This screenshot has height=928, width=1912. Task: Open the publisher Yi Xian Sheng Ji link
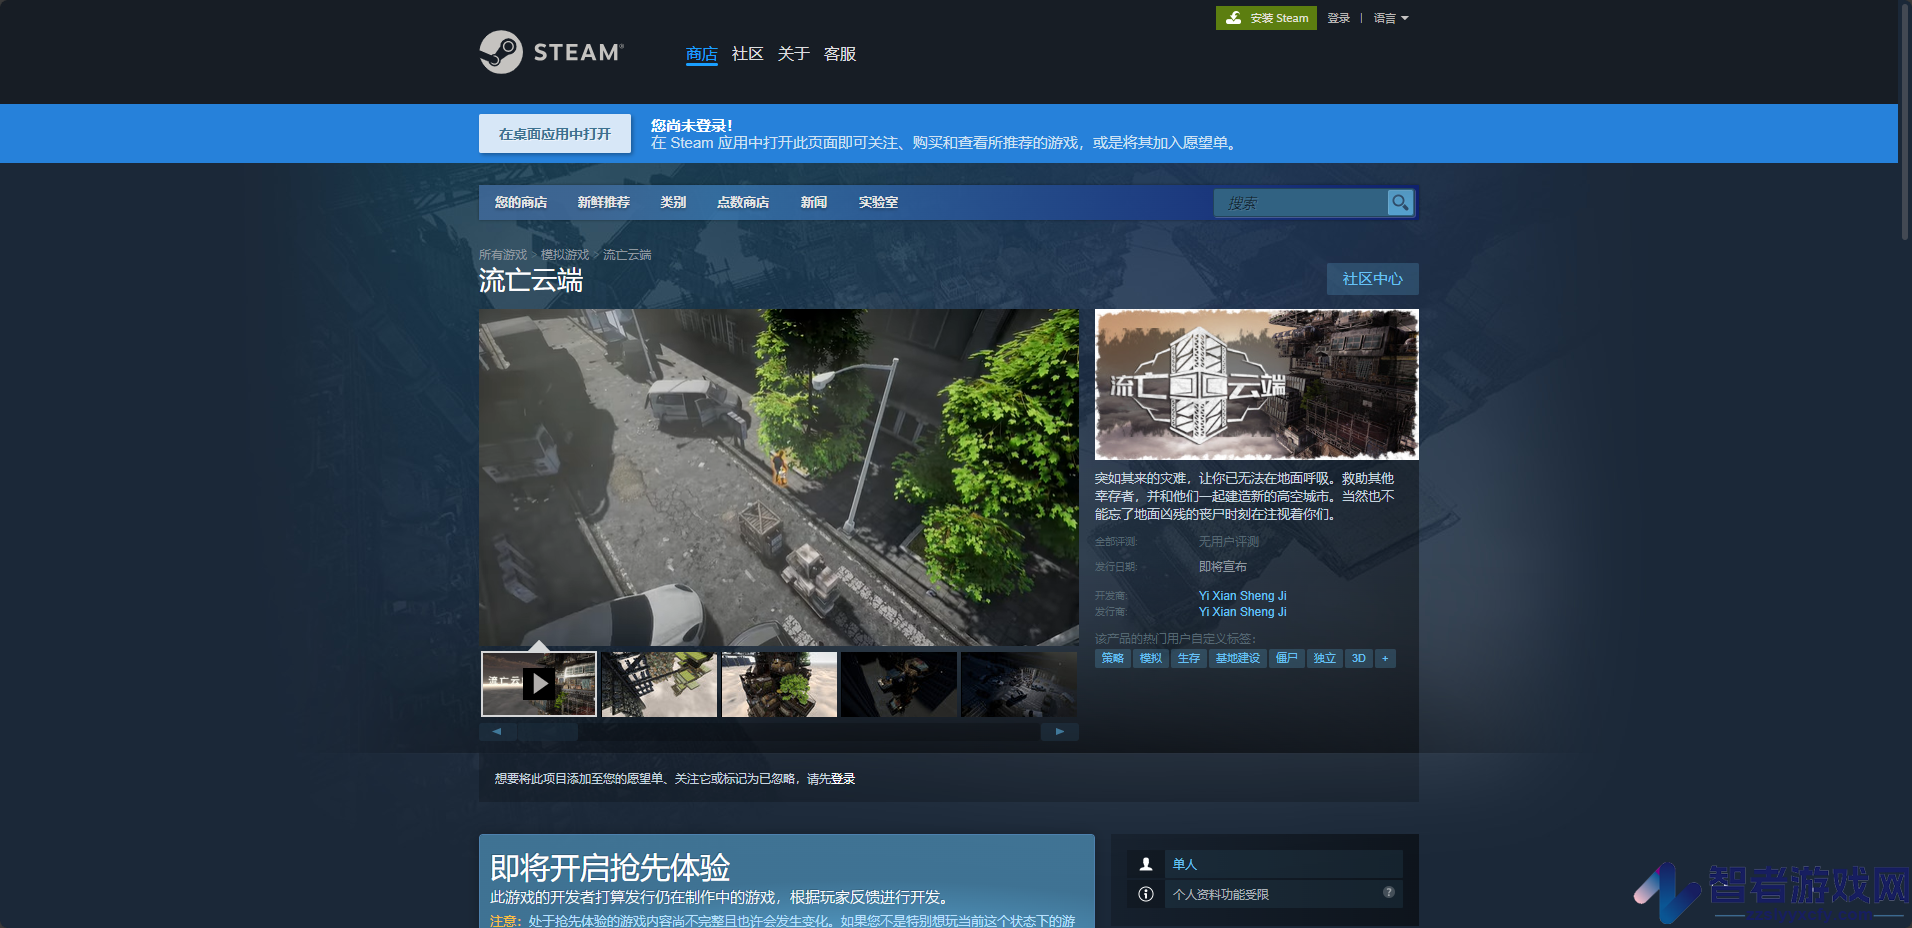tap(1243, 612)
